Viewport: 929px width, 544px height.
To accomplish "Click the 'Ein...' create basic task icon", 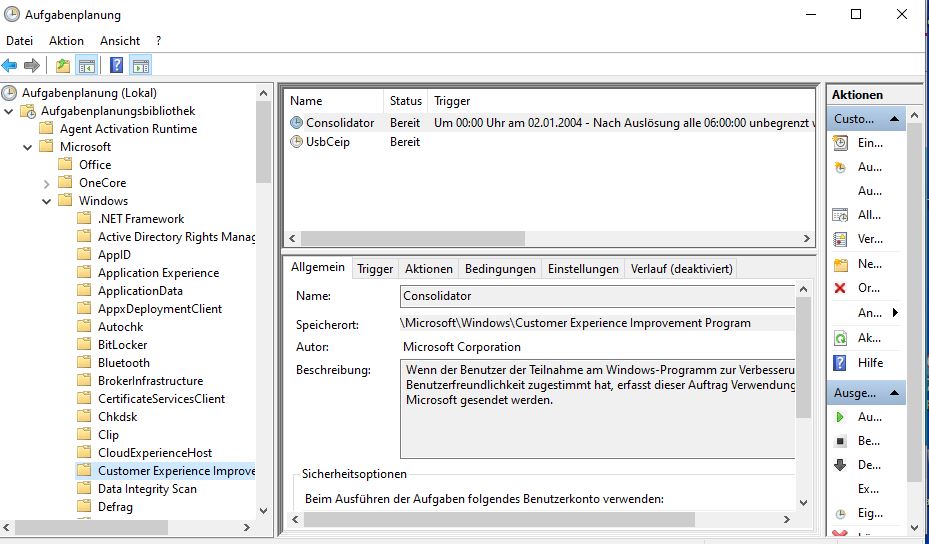I will tap(840, 143).
